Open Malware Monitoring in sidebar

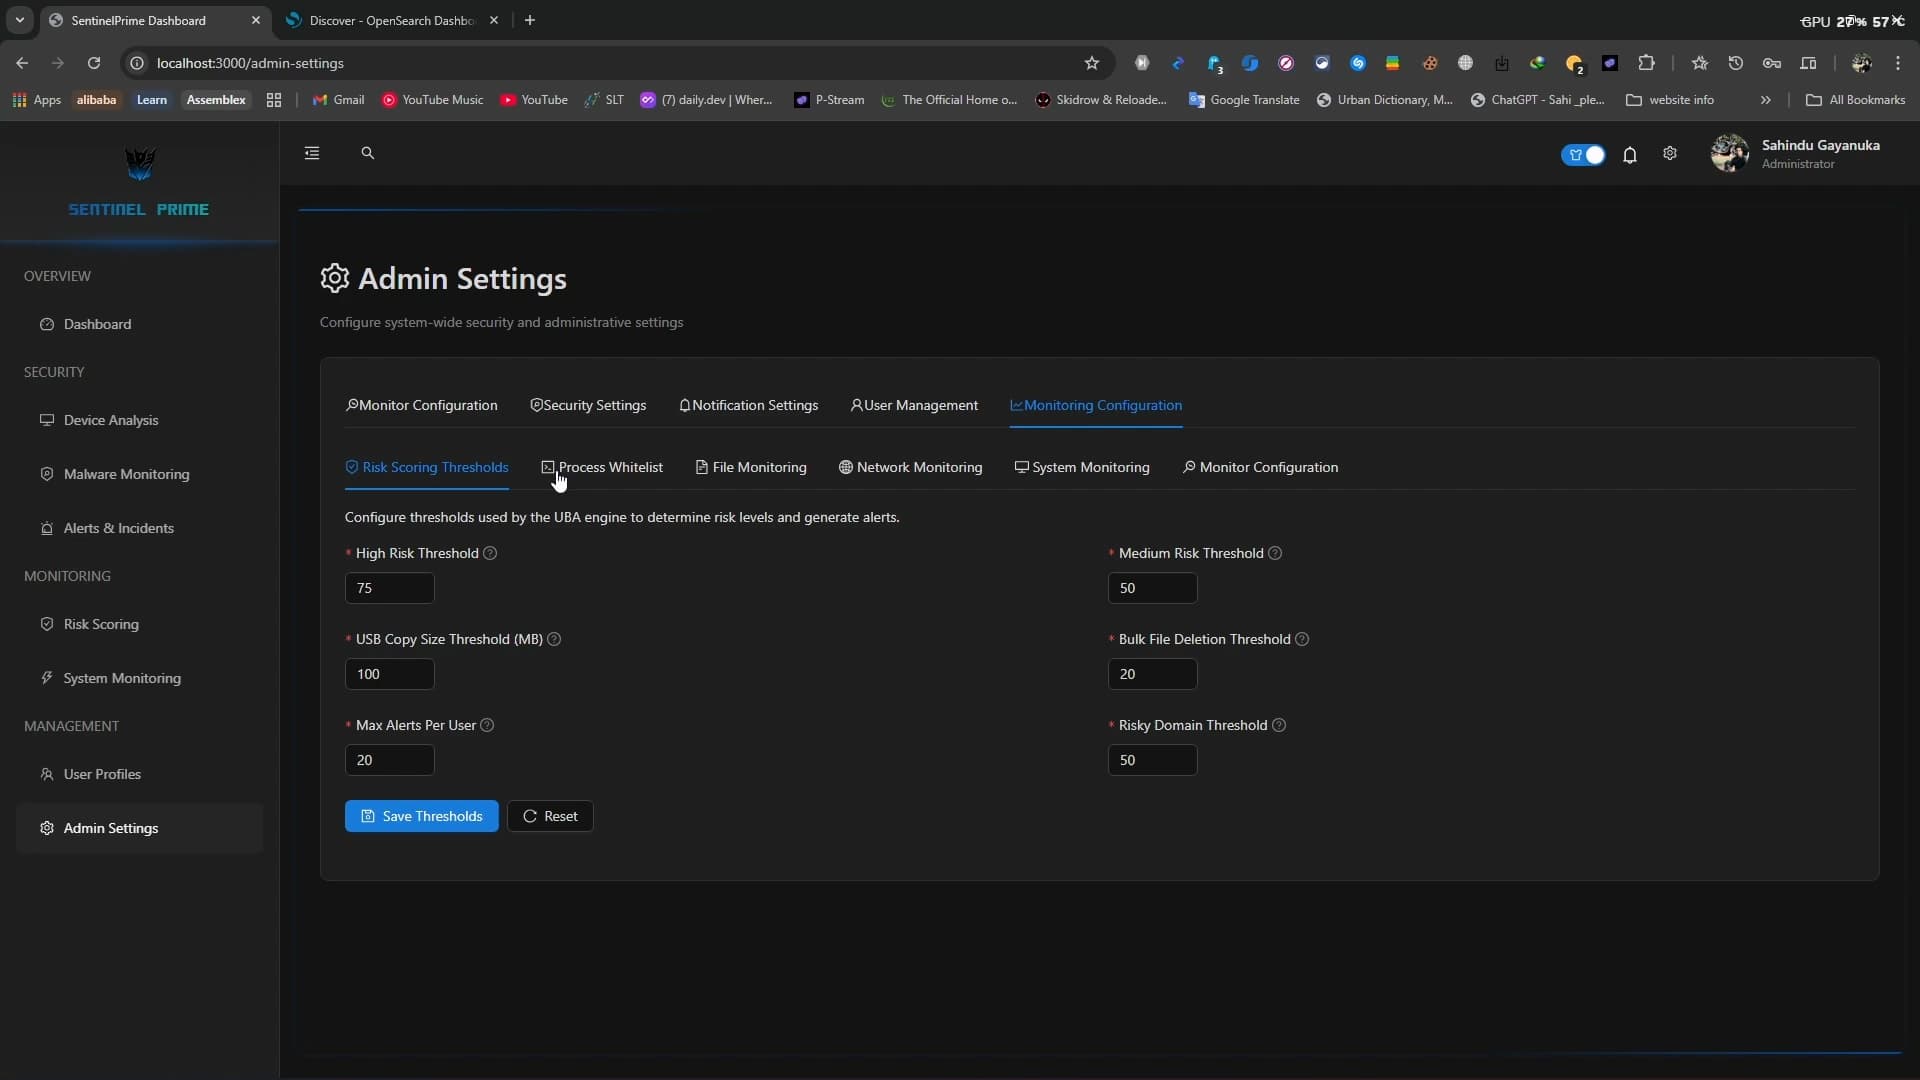point(126,474)
